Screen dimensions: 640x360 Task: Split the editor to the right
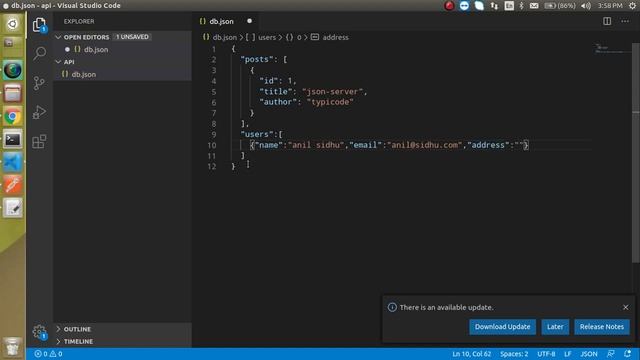coord(607,21)
